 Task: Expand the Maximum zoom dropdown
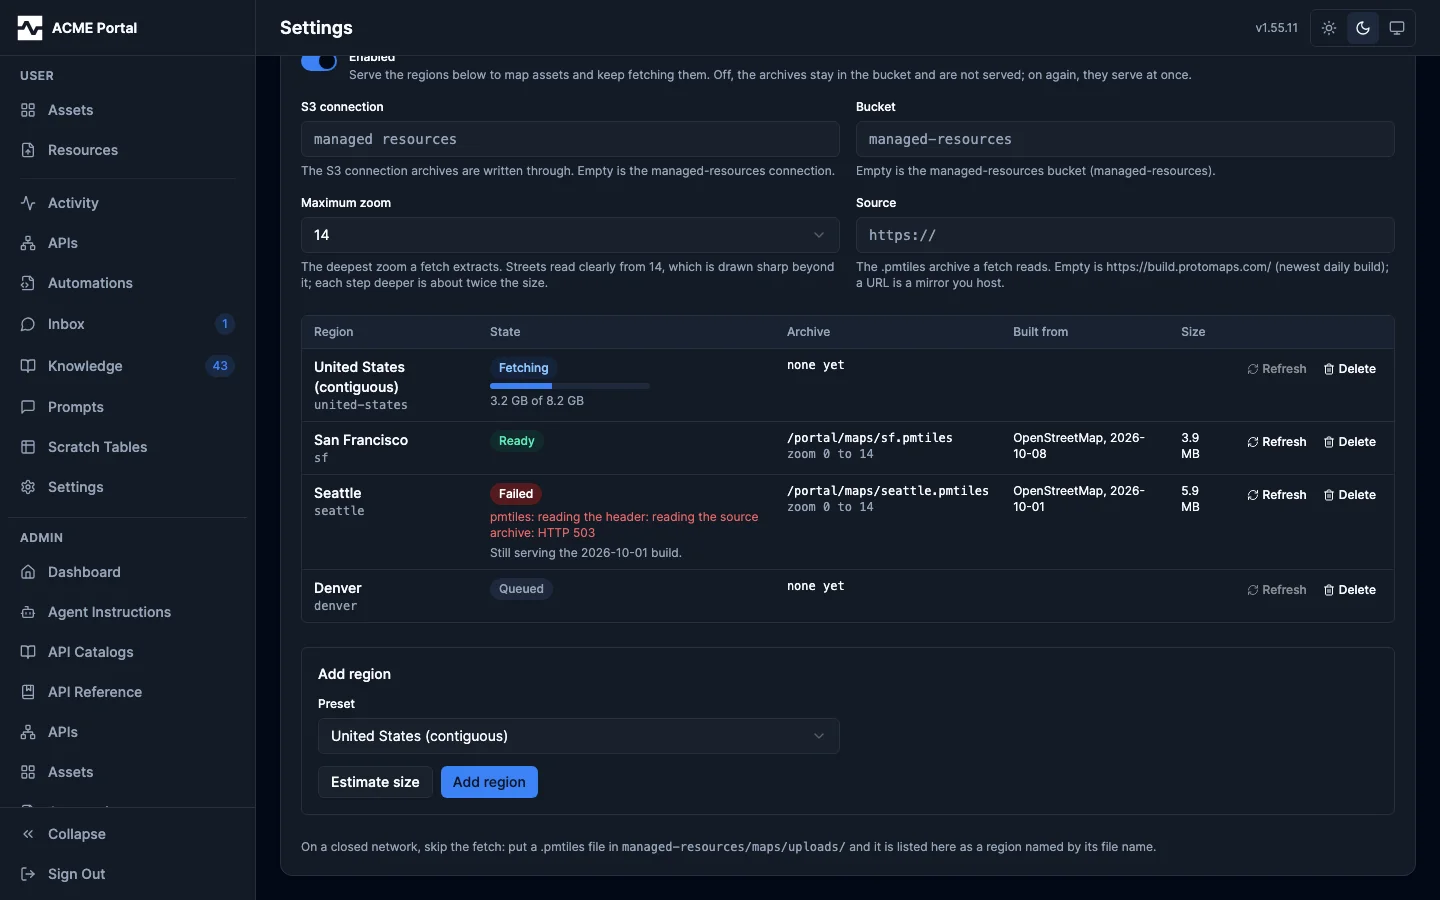[570, 235]
